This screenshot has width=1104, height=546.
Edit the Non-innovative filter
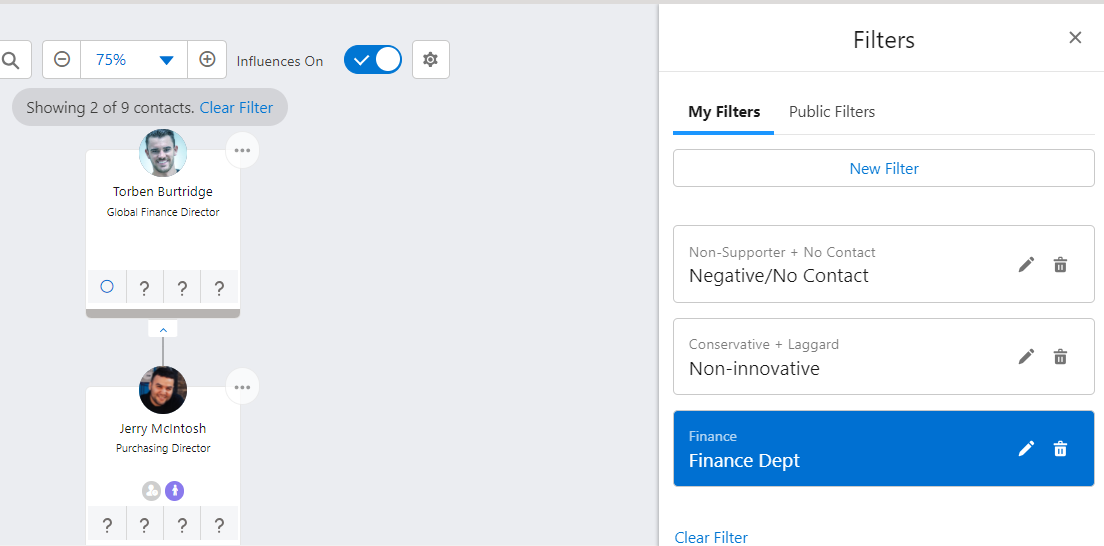[1027, 356]
